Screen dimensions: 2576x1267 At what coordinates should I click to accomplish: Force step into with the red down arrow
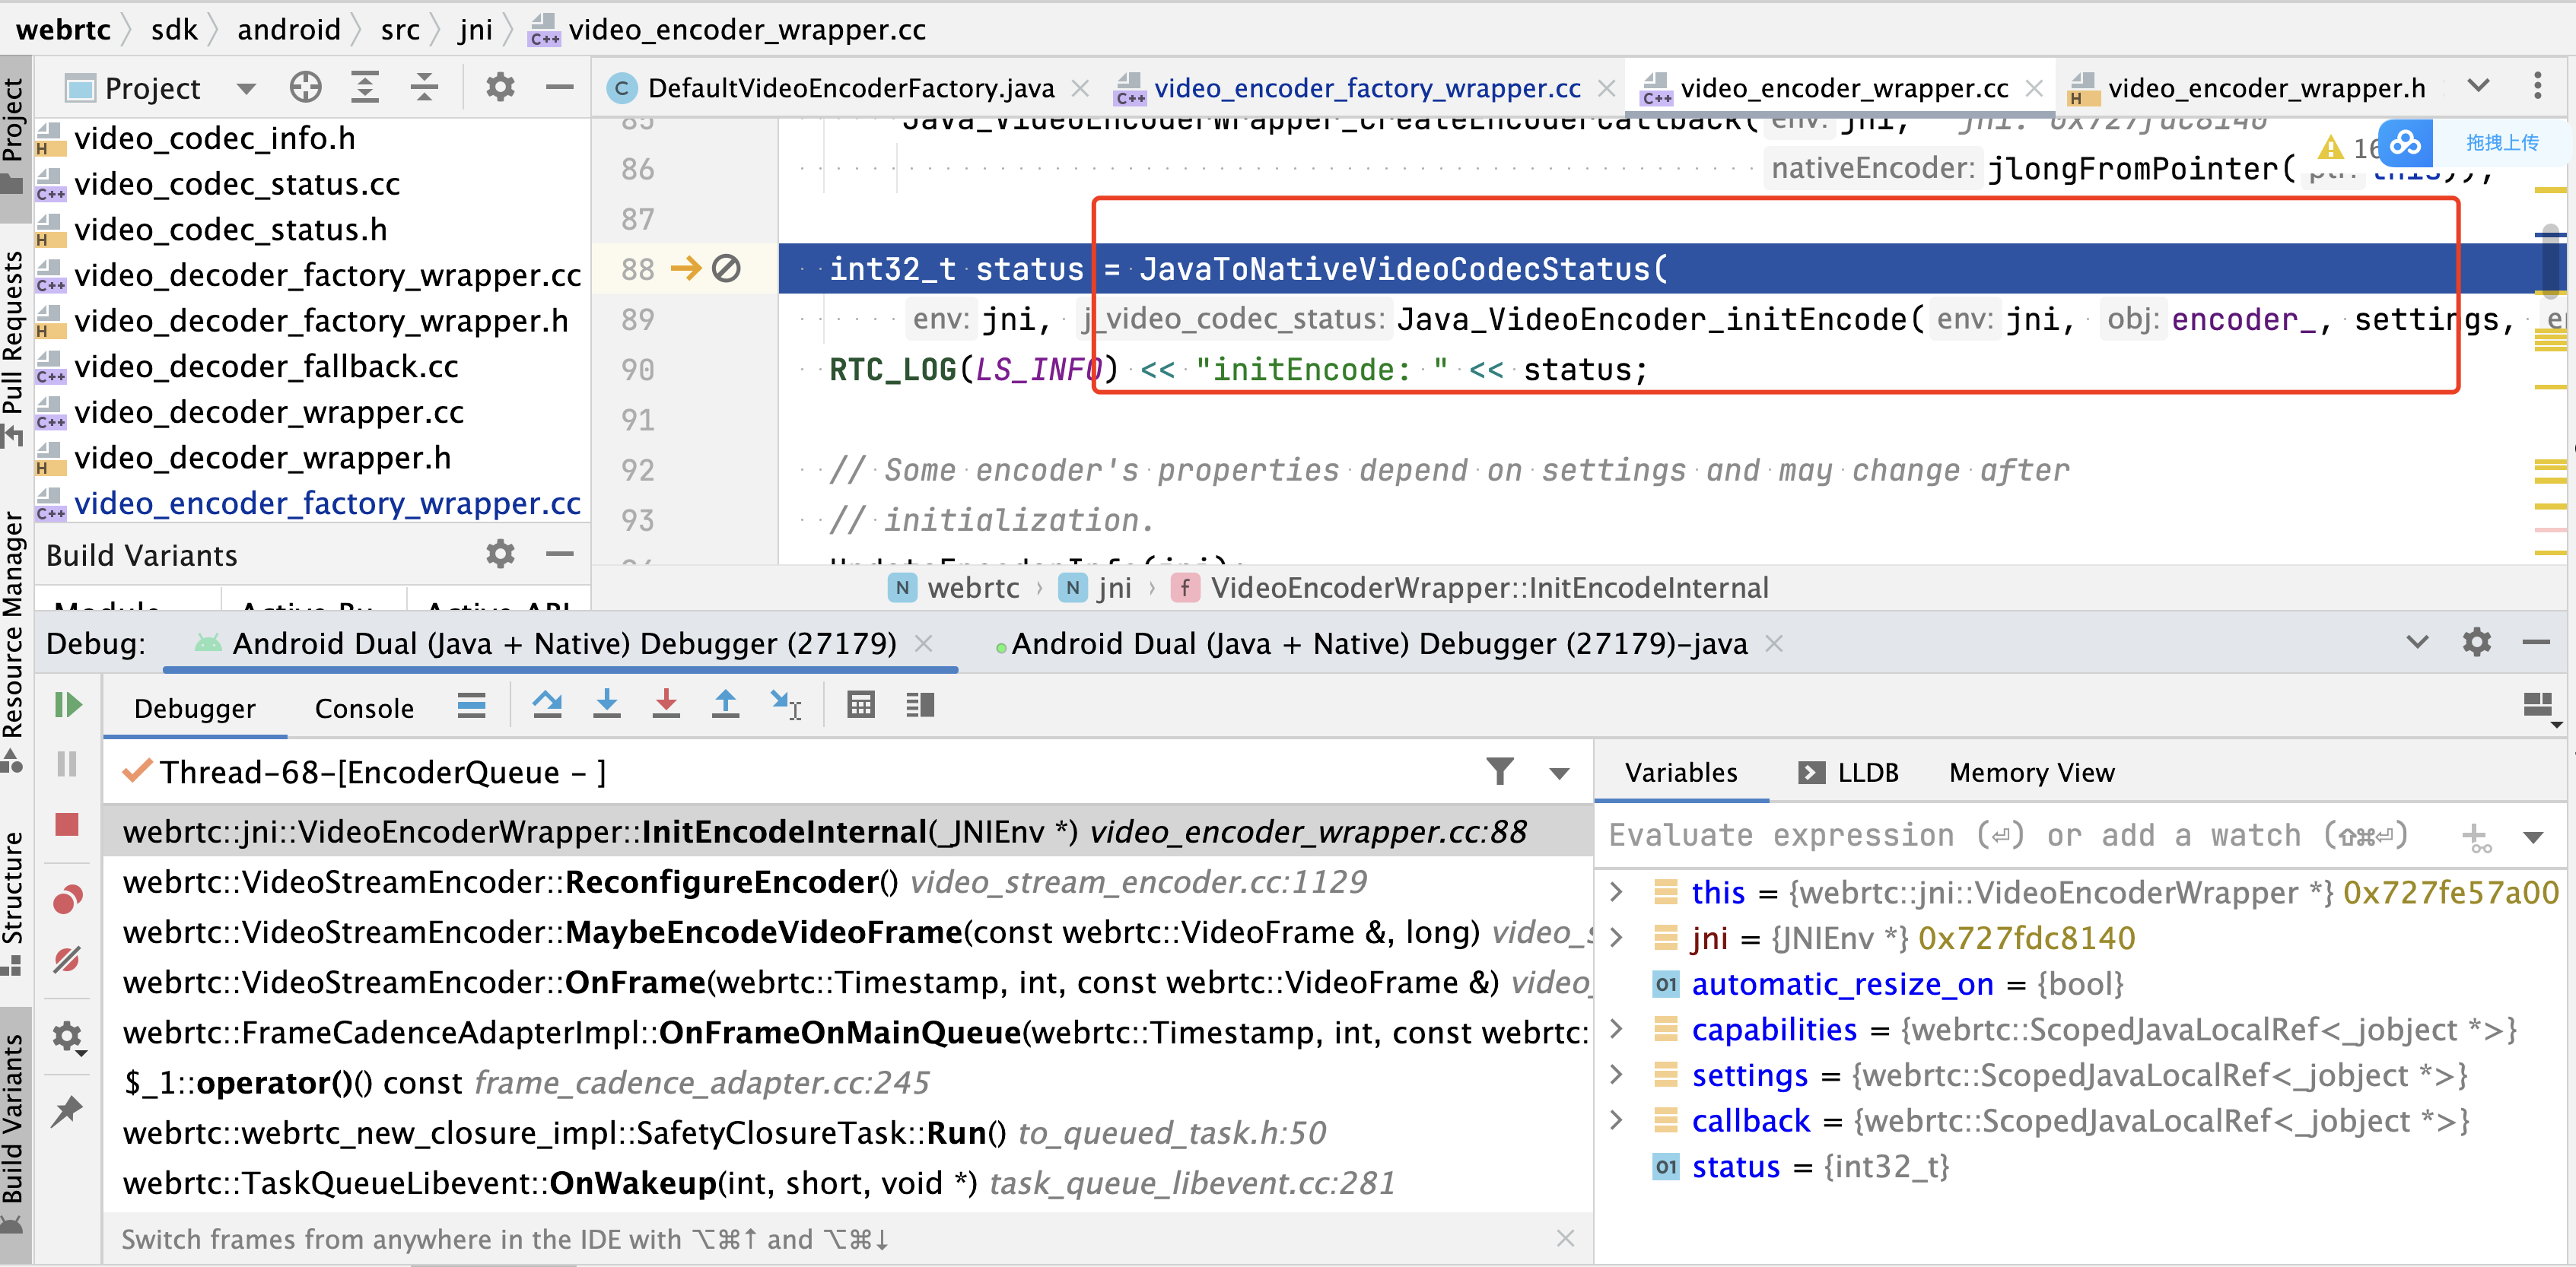(x=666, y=706)
